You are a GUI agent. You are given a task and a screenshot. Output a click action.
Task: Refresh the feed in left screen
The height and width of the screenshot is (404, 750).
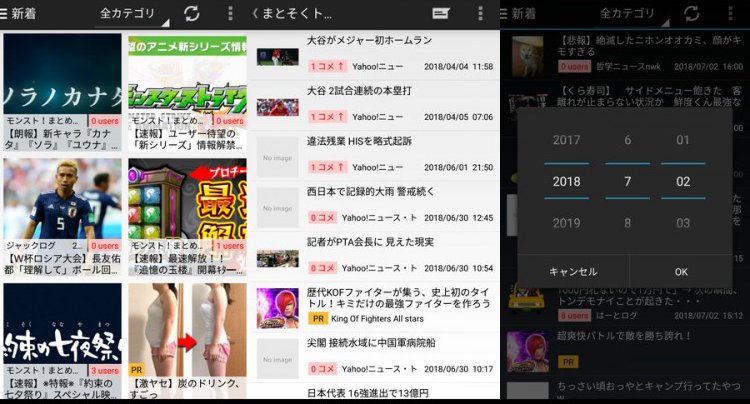(x=192, y=13)
